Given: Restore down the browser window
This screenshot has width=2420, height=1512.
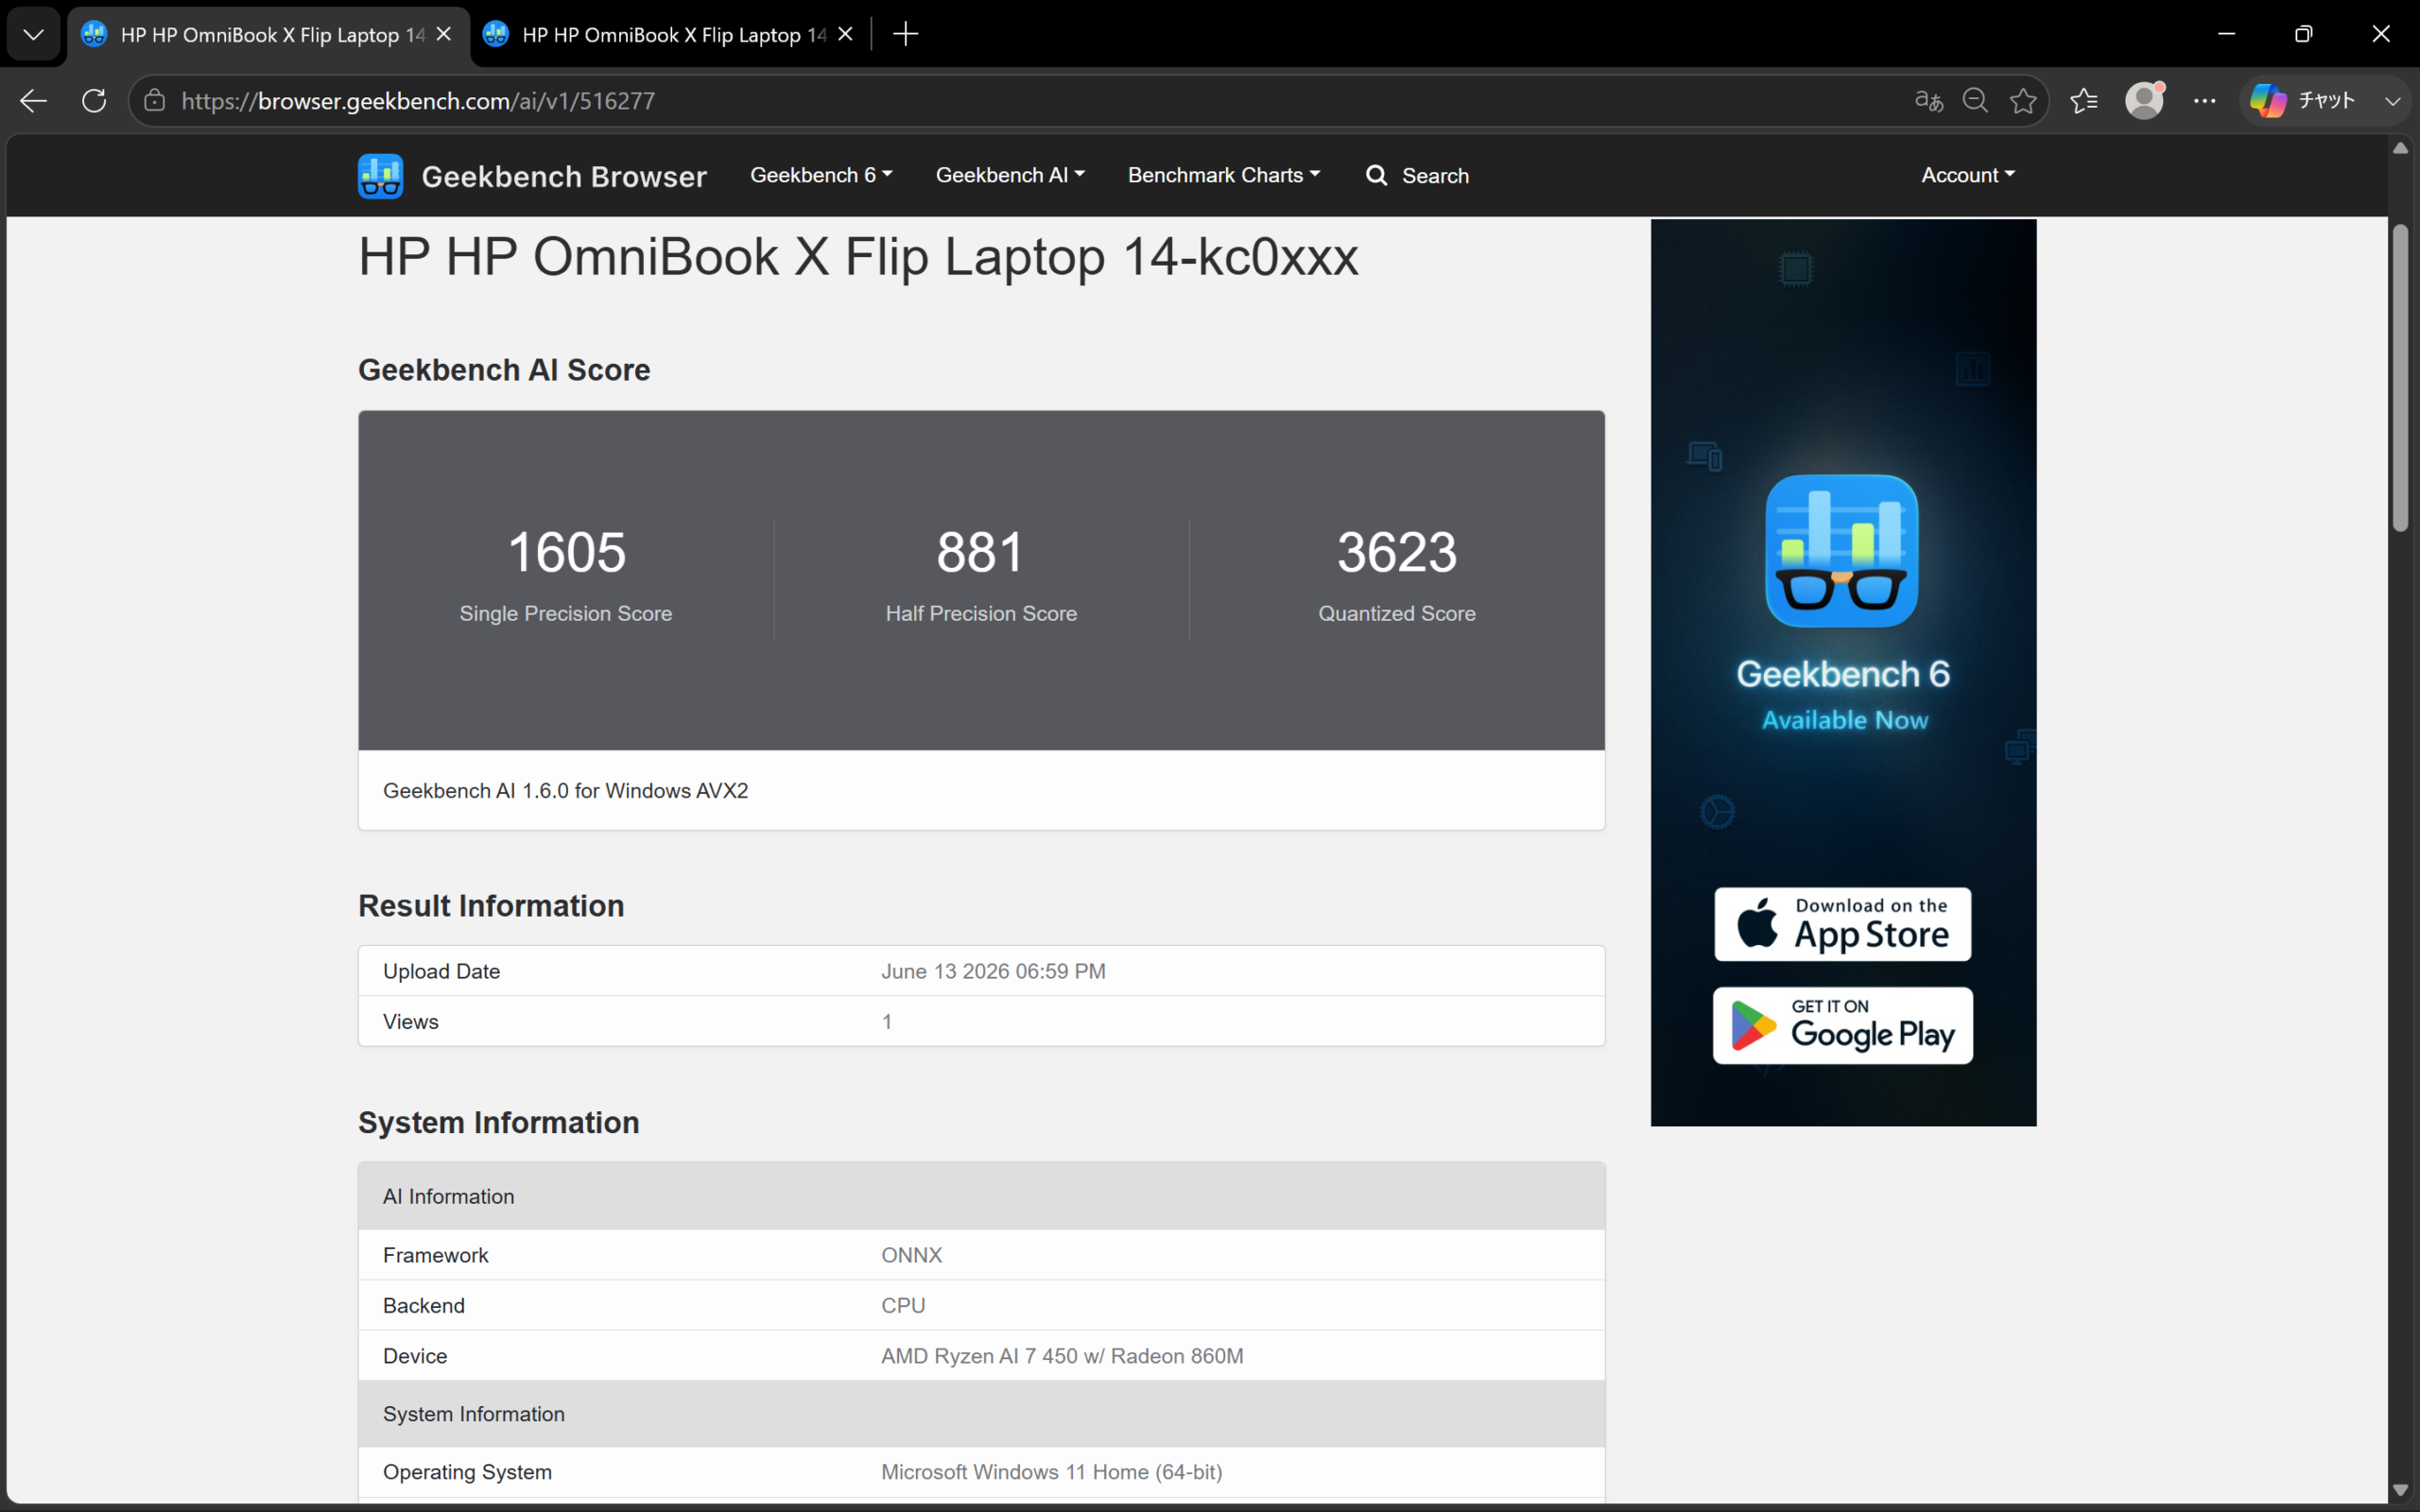Looking at the screenshot, I should [2304, 34].
